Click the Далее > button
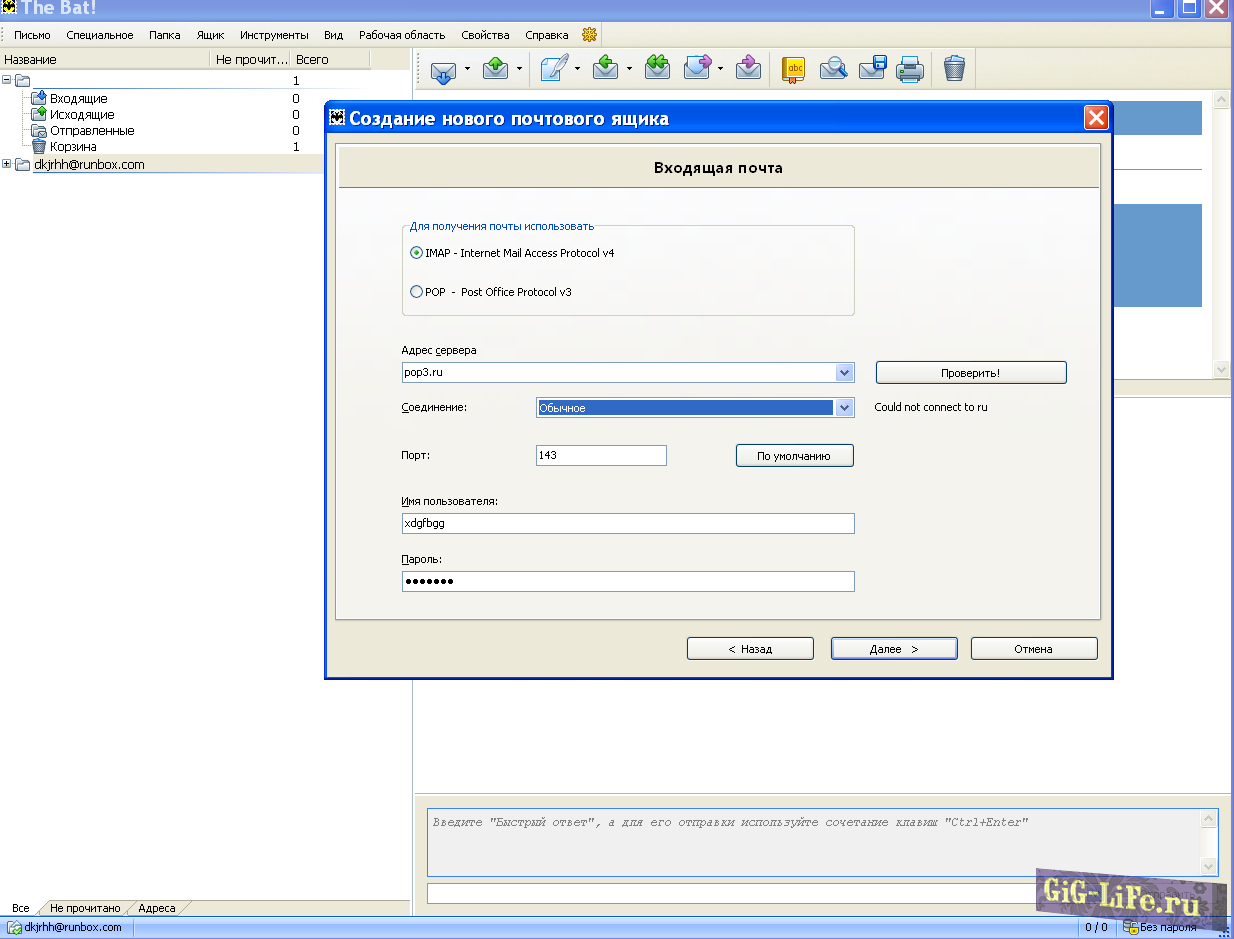The height and width of the screenshot is (939, 1234). tap(894, 649)
